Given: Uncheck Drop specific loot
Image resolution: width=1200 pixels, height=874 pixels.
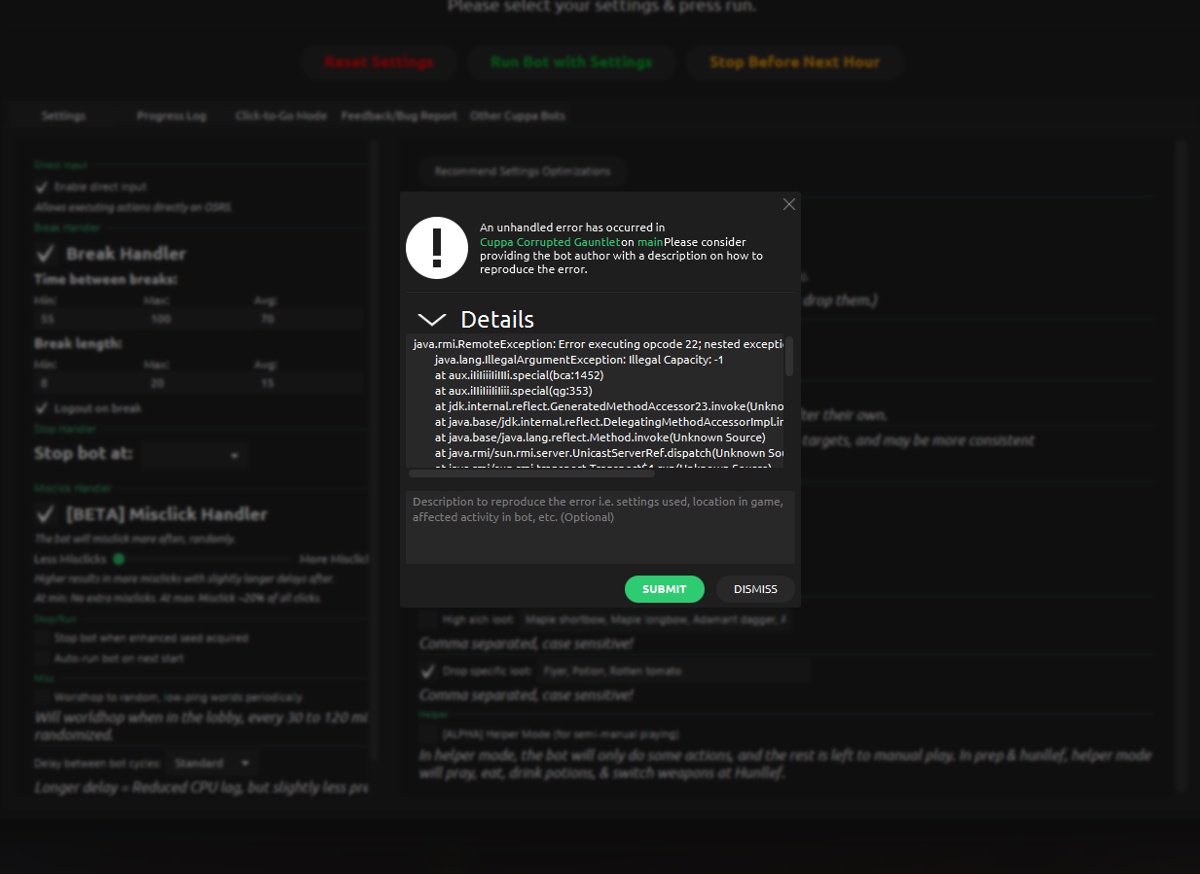Looking at the screenshot, I should coord(428,671).
